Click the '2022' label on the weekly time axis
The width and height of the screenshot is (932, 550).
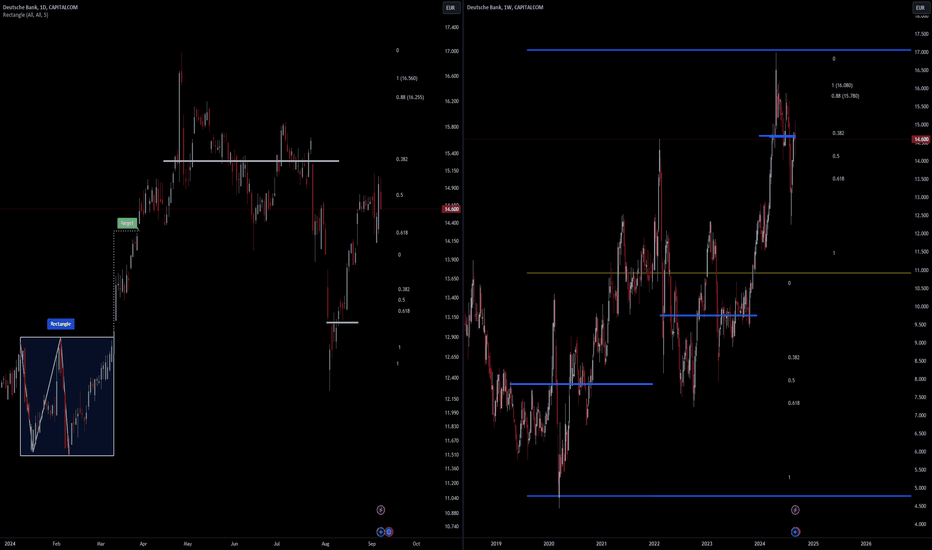tap(654, 544)
